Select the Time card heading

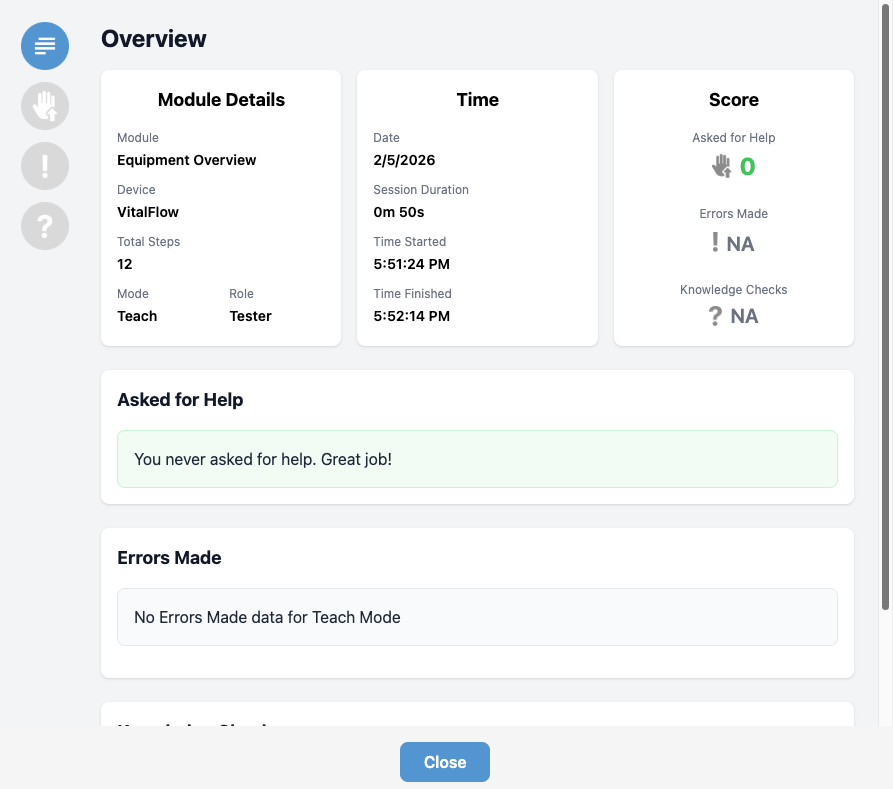point(477,99)
